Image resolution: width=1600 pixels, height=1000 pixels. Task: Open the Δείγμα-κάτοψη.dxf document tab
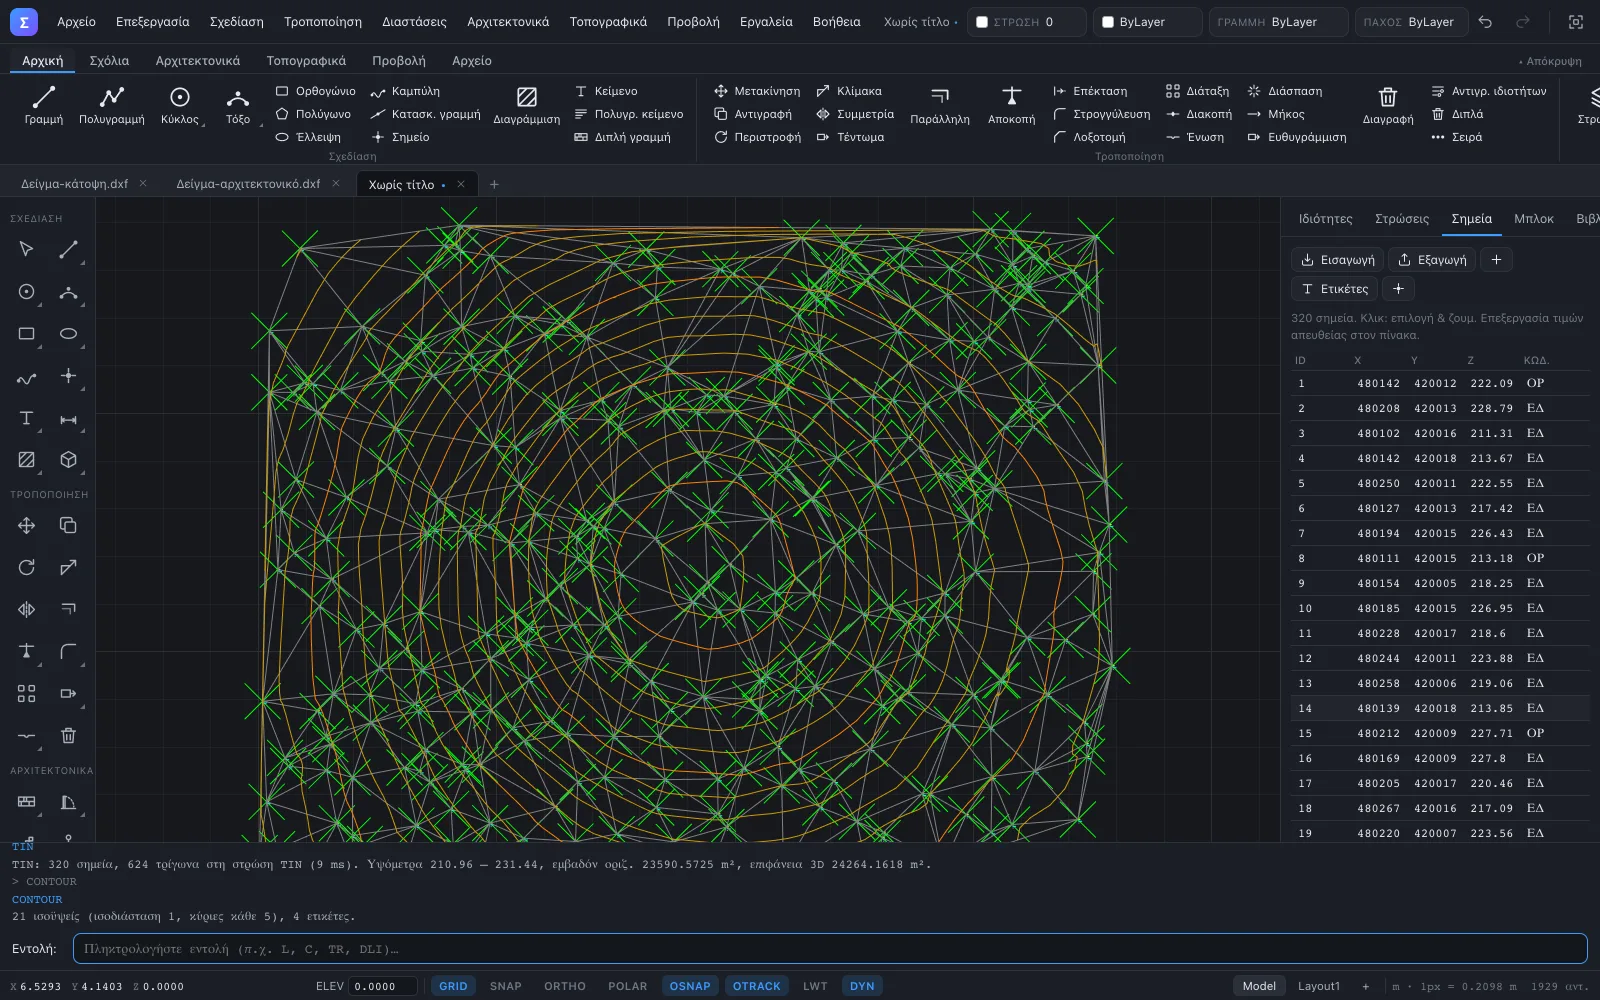75,184
